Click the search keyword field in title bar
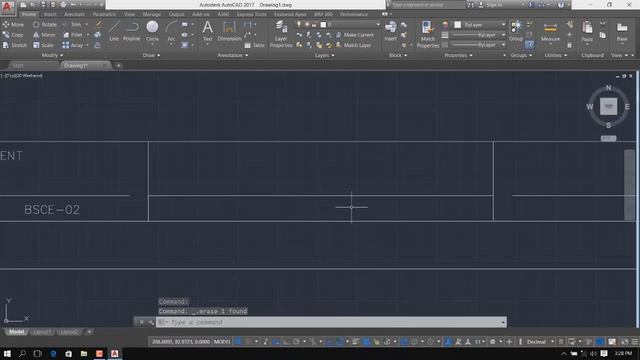 428,5
